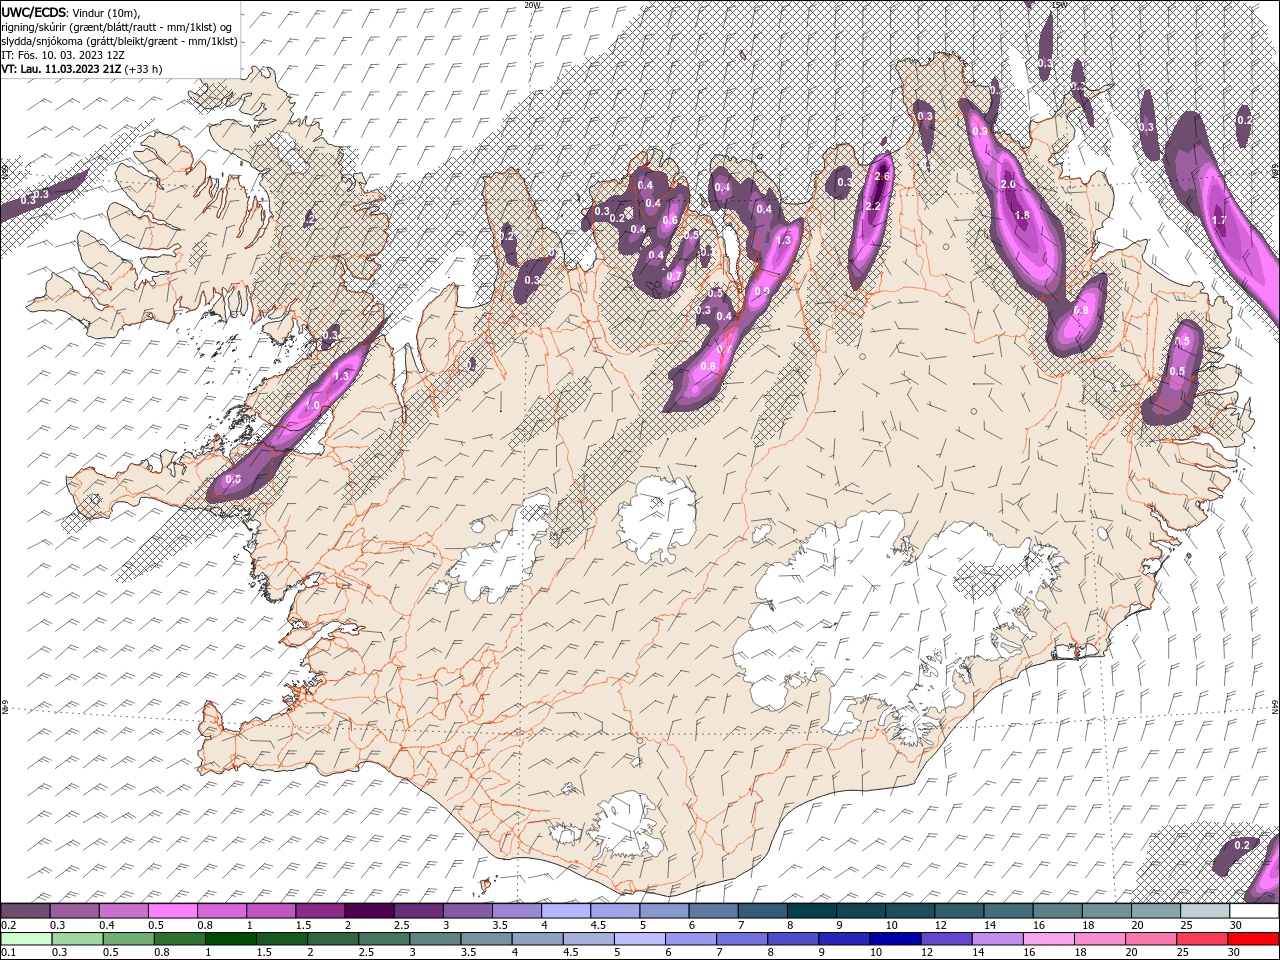This screenshot has width=1280, height=960.
Task: Click the 1.0 precipitation value on the map
Action: tap(312, 405)
